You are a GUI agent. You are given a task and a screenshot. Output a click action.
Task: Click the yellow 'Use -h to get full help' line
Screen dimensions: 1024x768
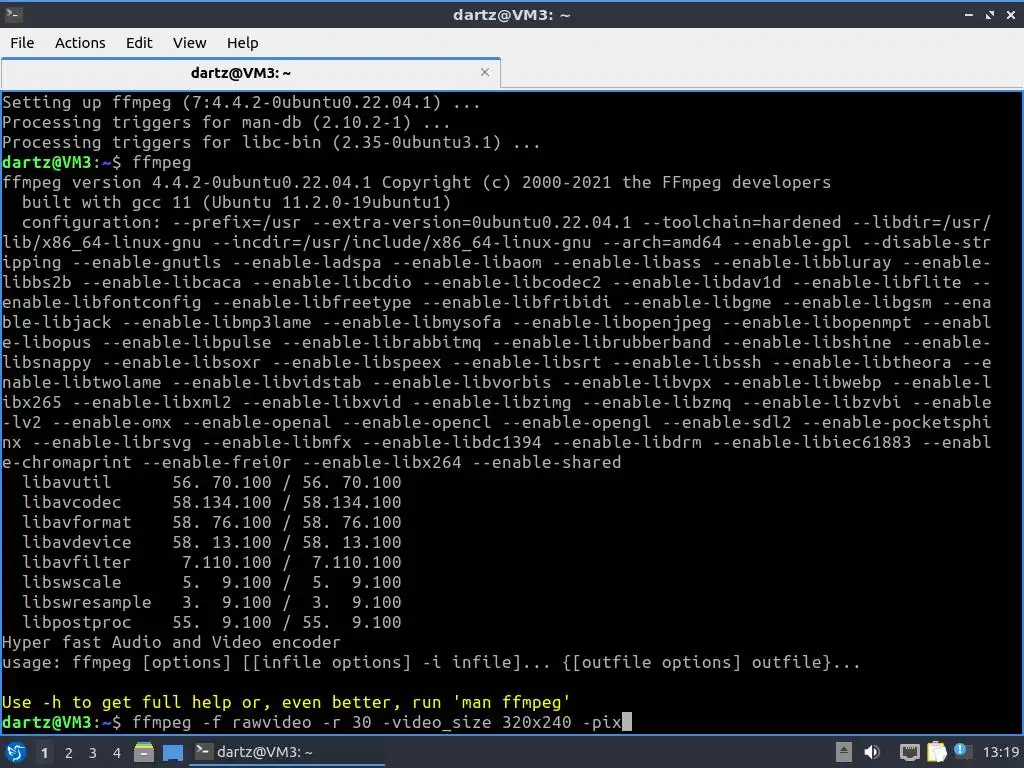pos(286,703)
